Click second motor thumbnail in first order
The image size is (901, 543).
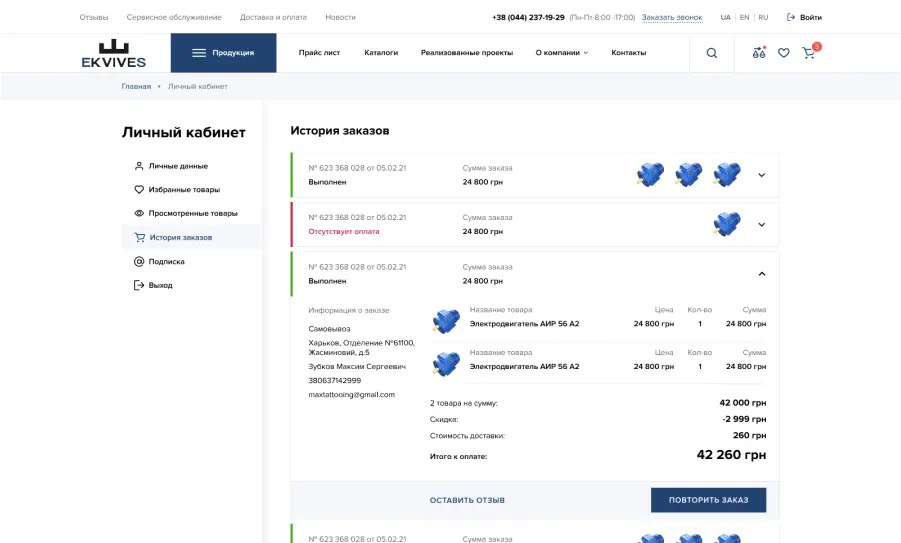pos(688,175)
